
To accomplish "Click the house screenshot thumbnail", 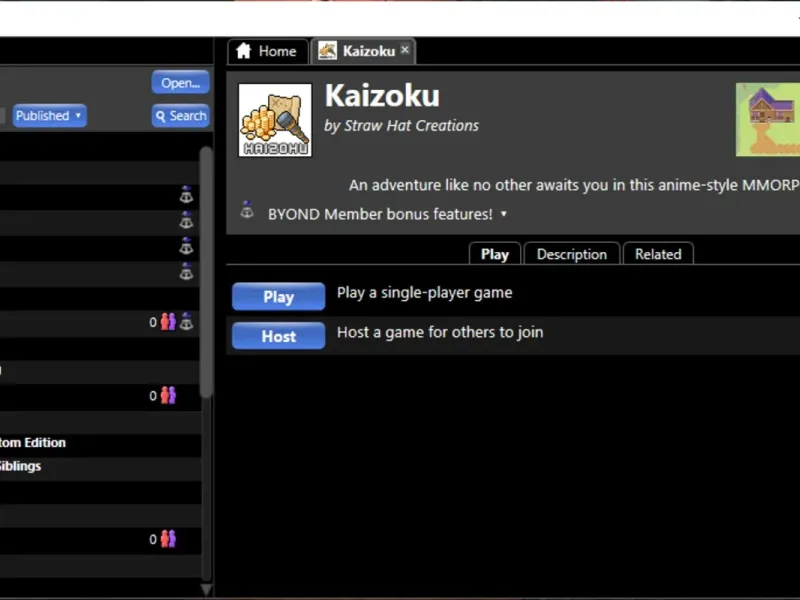I will click(767, 120).
